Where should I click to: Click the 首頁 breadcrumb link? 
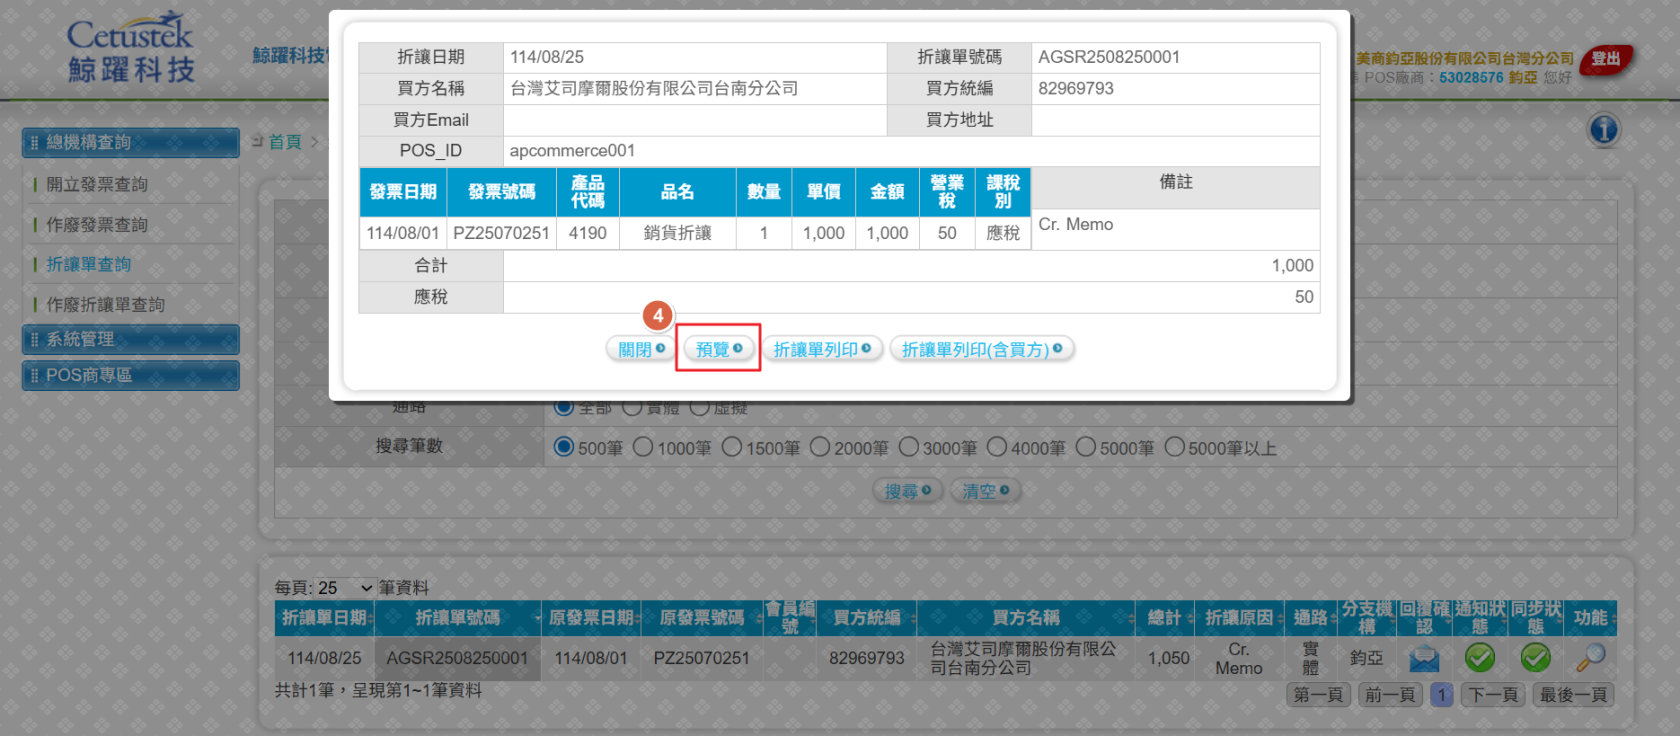285,142
